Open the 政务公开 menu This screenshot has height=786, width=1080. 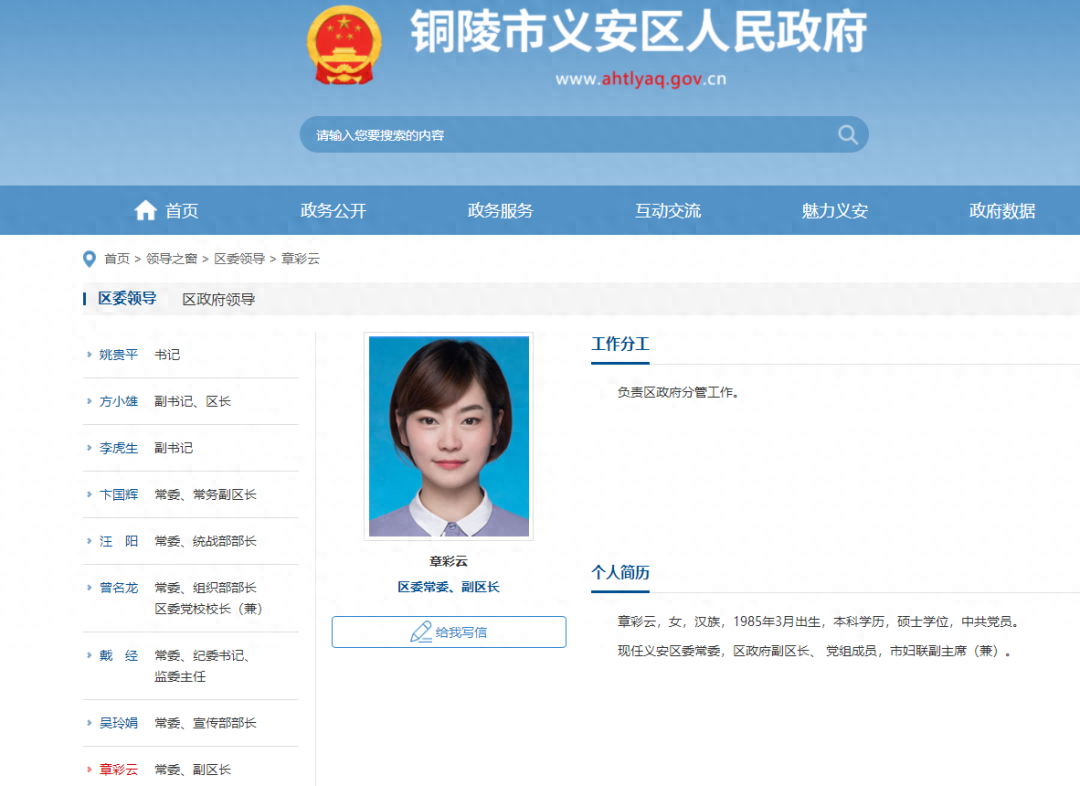click(333, 211)
